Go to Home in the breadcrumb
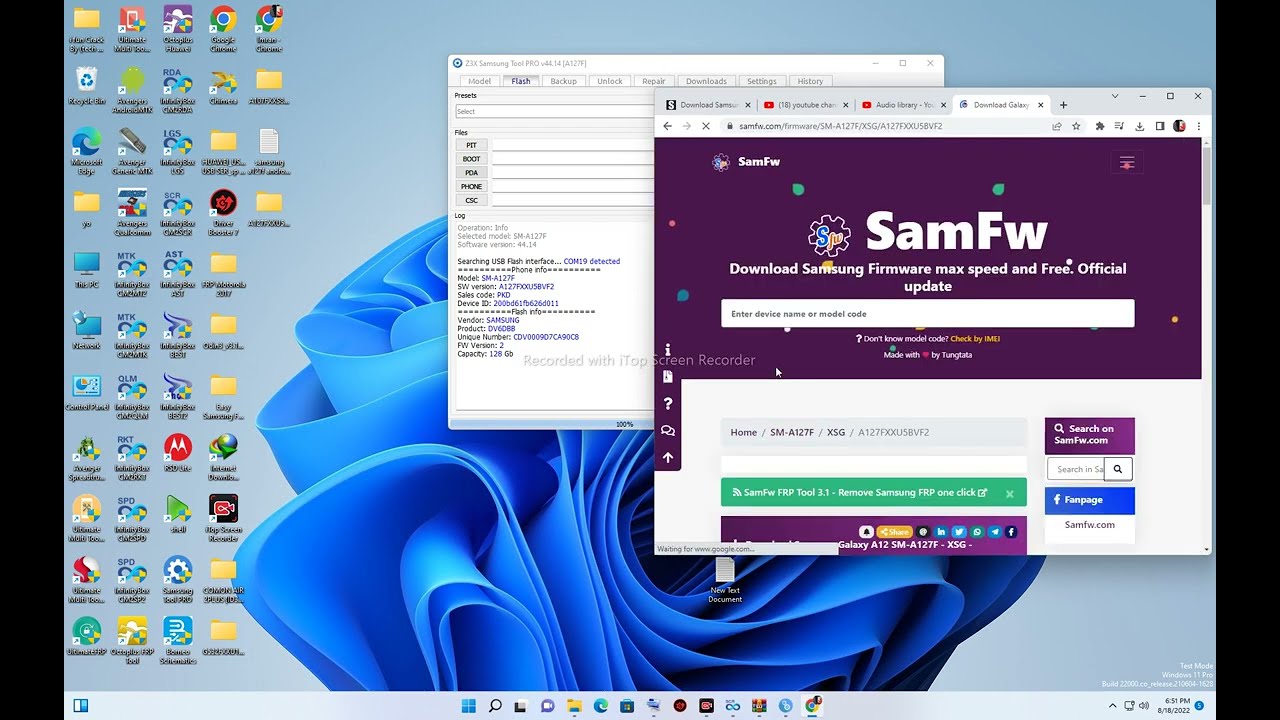The height and width of the screenshot is (720, 1280). point(744,433)
